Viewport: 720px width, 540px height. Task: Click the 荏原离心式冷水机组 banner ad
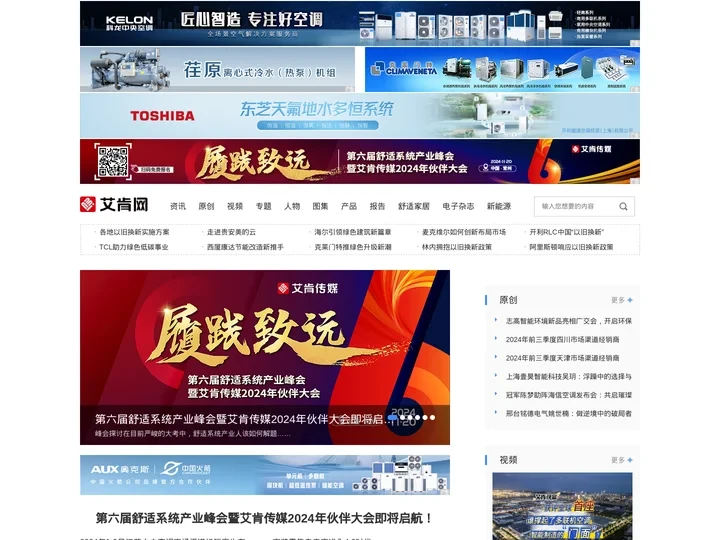tap(217, 69)
